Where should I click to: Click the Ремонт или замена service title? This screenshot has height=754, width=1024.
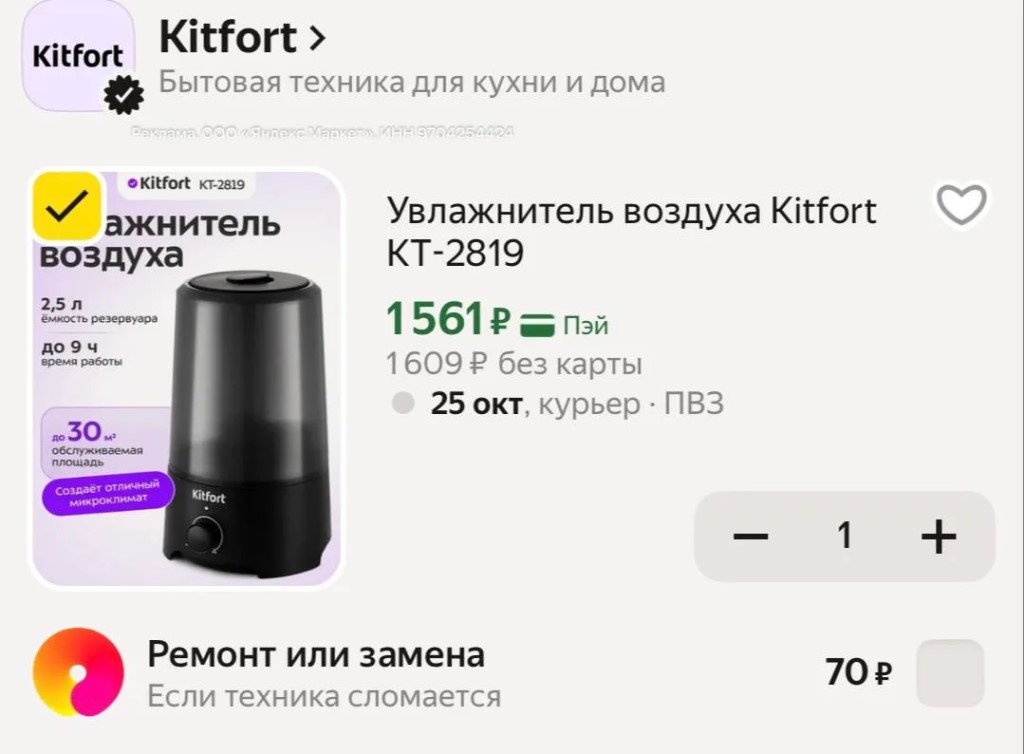pyautogui.click(x=316, y=654)
